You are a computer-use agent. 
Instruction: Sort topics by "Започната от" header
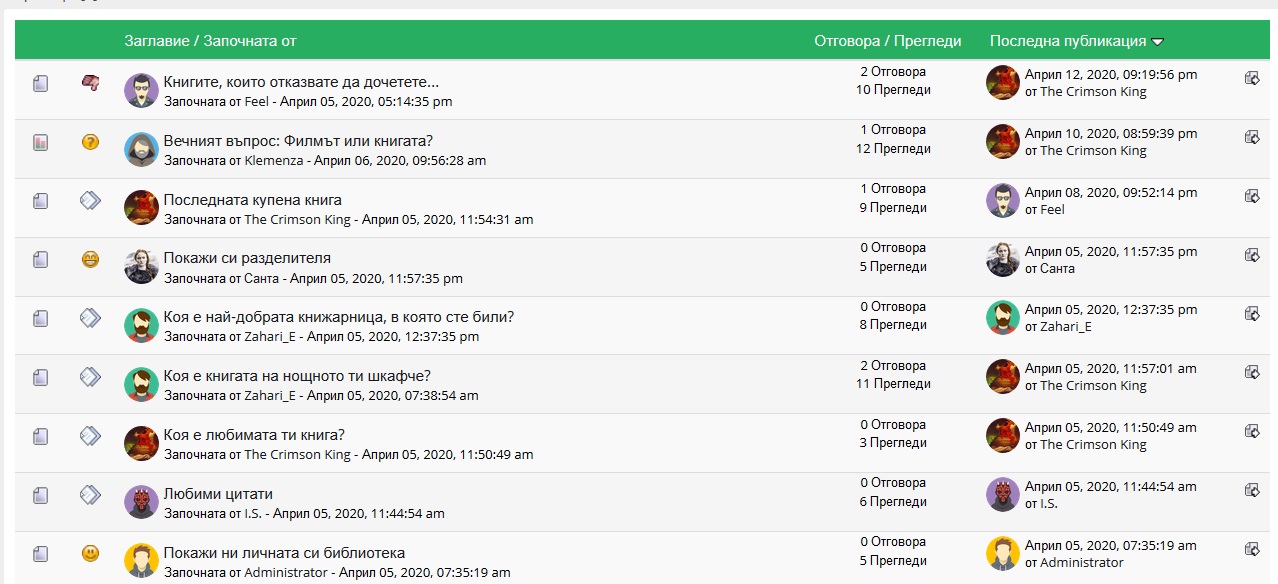tap(250, 41)
